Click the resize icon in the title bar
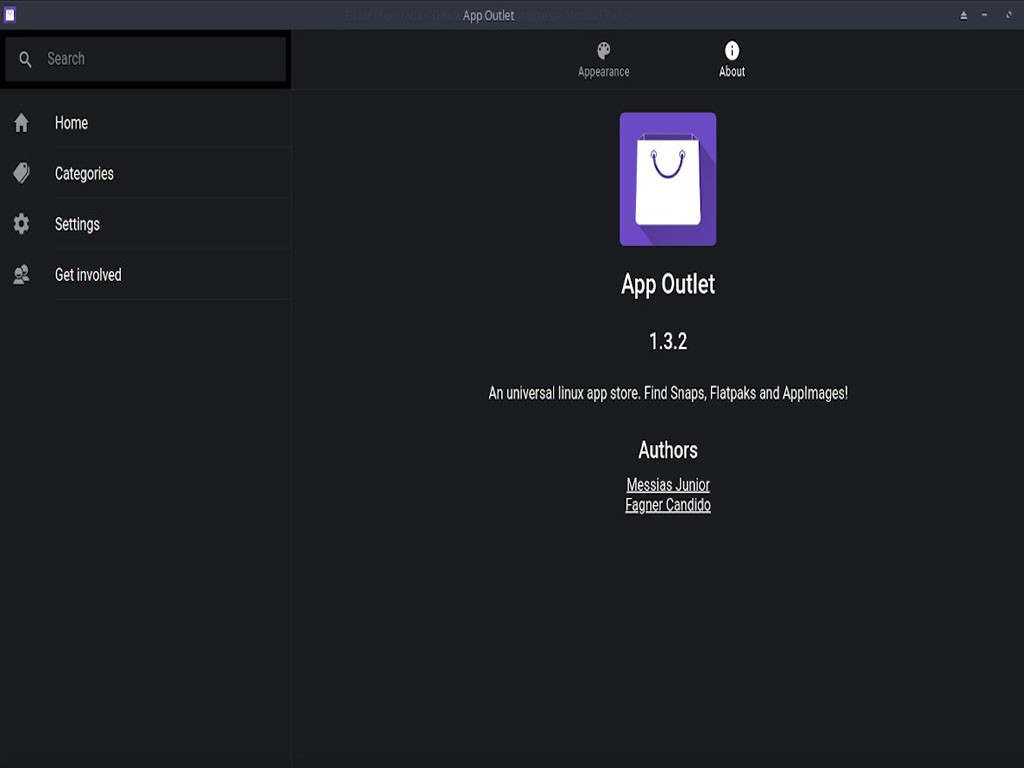 [1007, 15]
